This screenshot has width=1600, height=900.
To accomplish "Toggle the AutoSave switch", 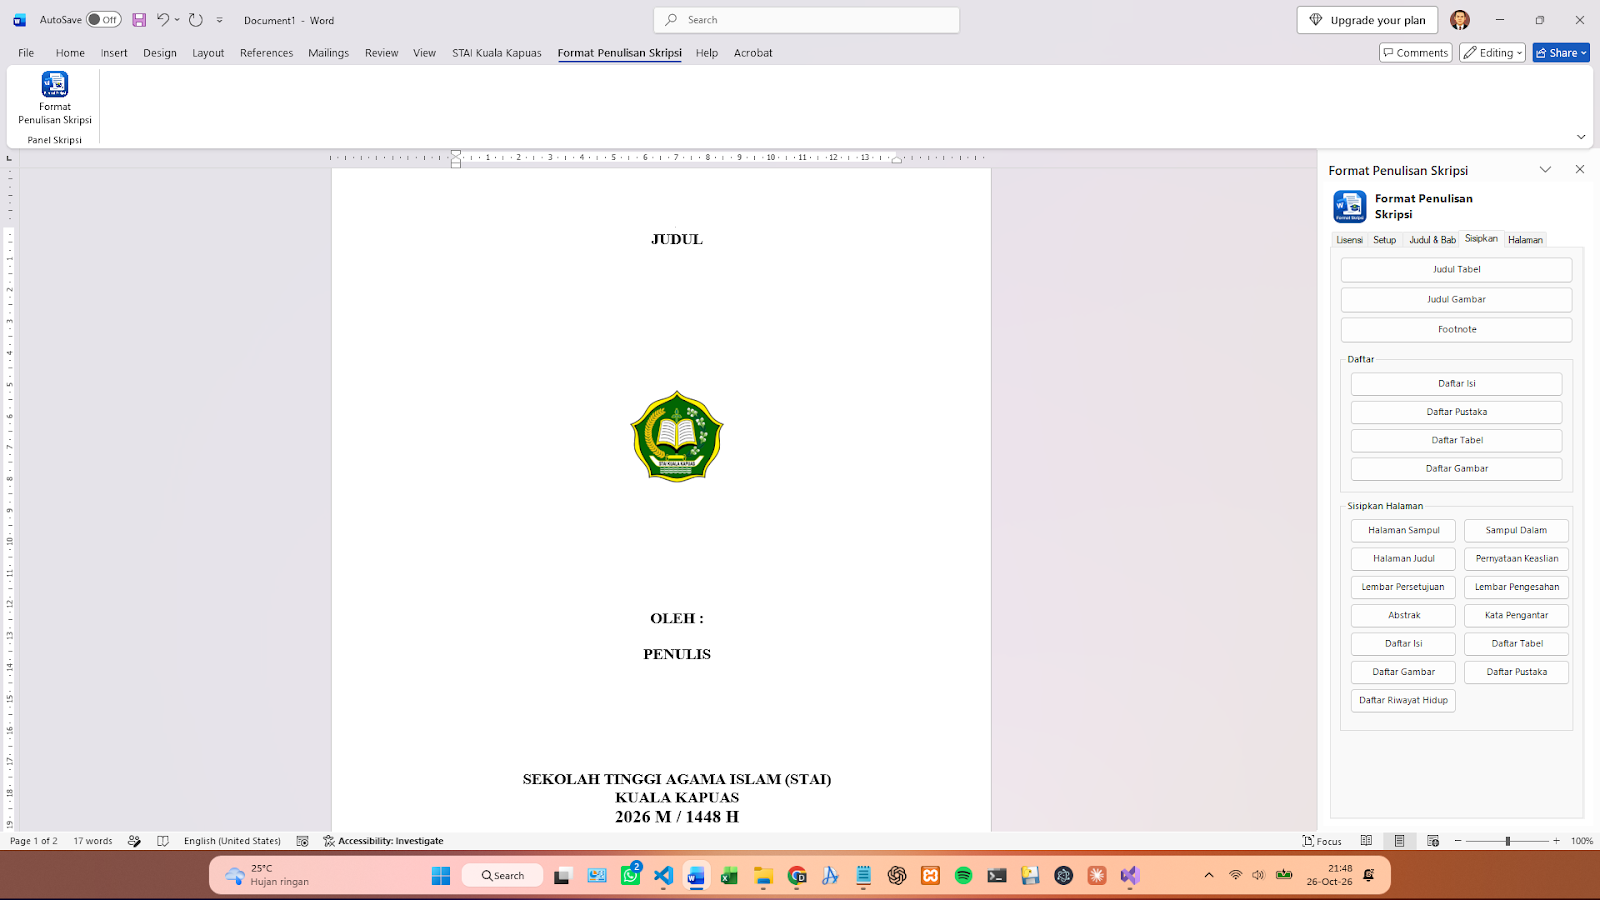I will [103, 20].
